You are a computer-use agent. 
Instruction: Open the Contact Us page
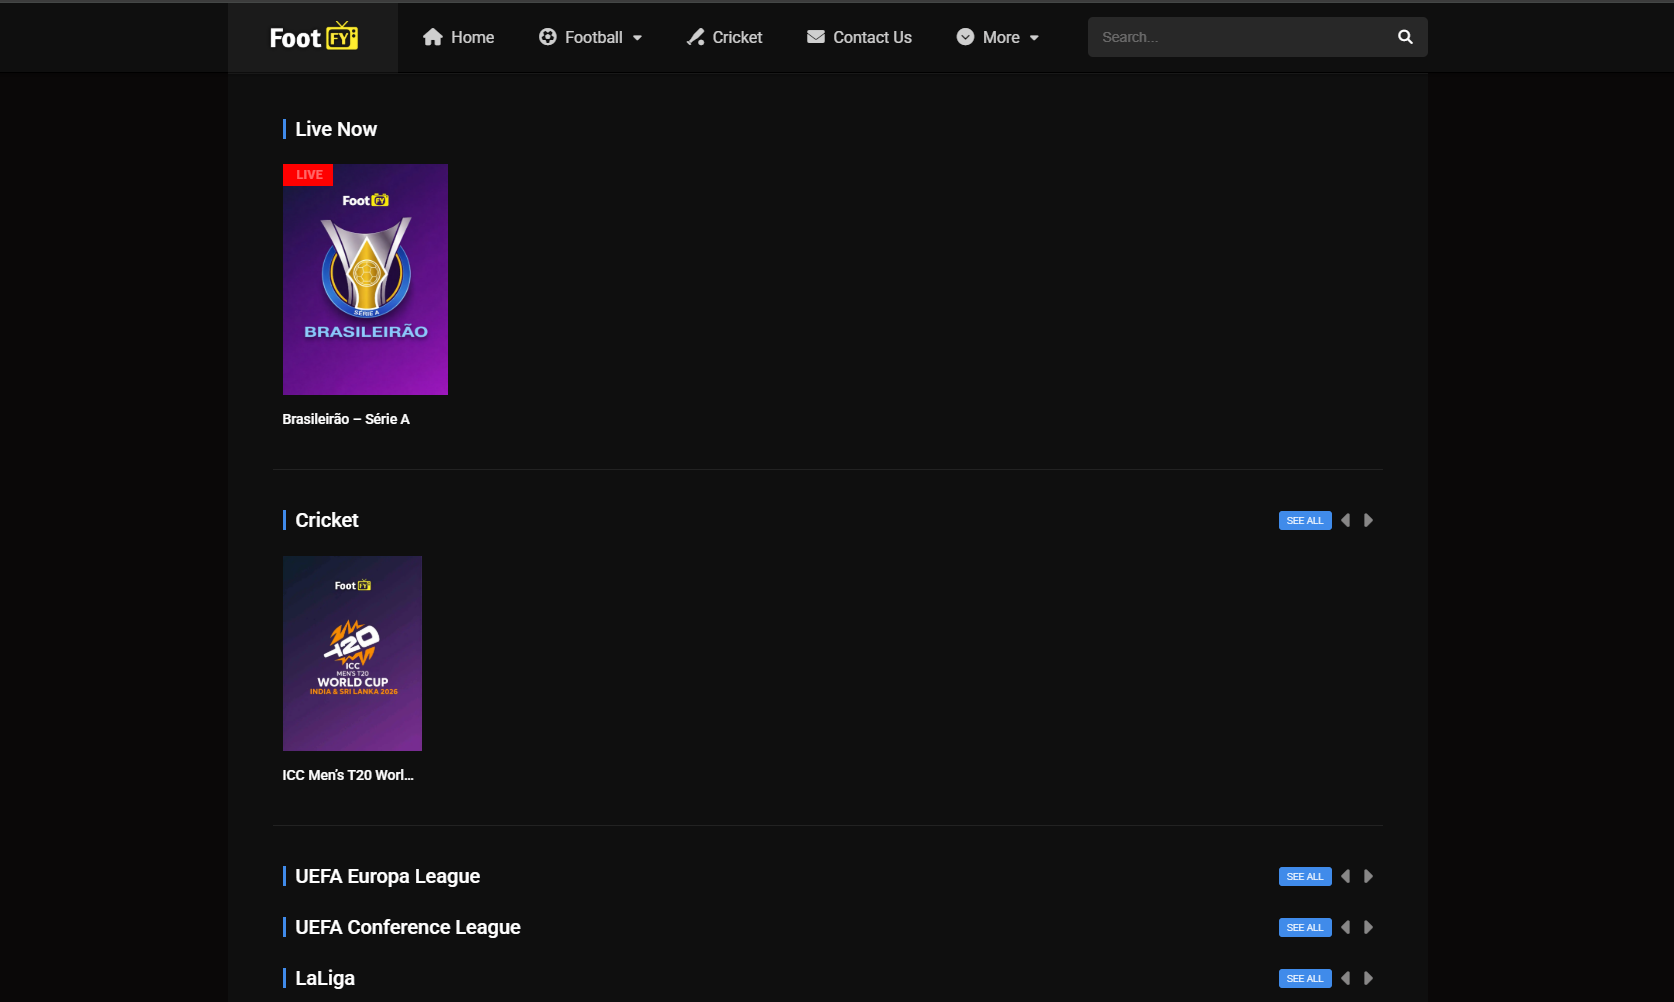(x=859, y=37)
